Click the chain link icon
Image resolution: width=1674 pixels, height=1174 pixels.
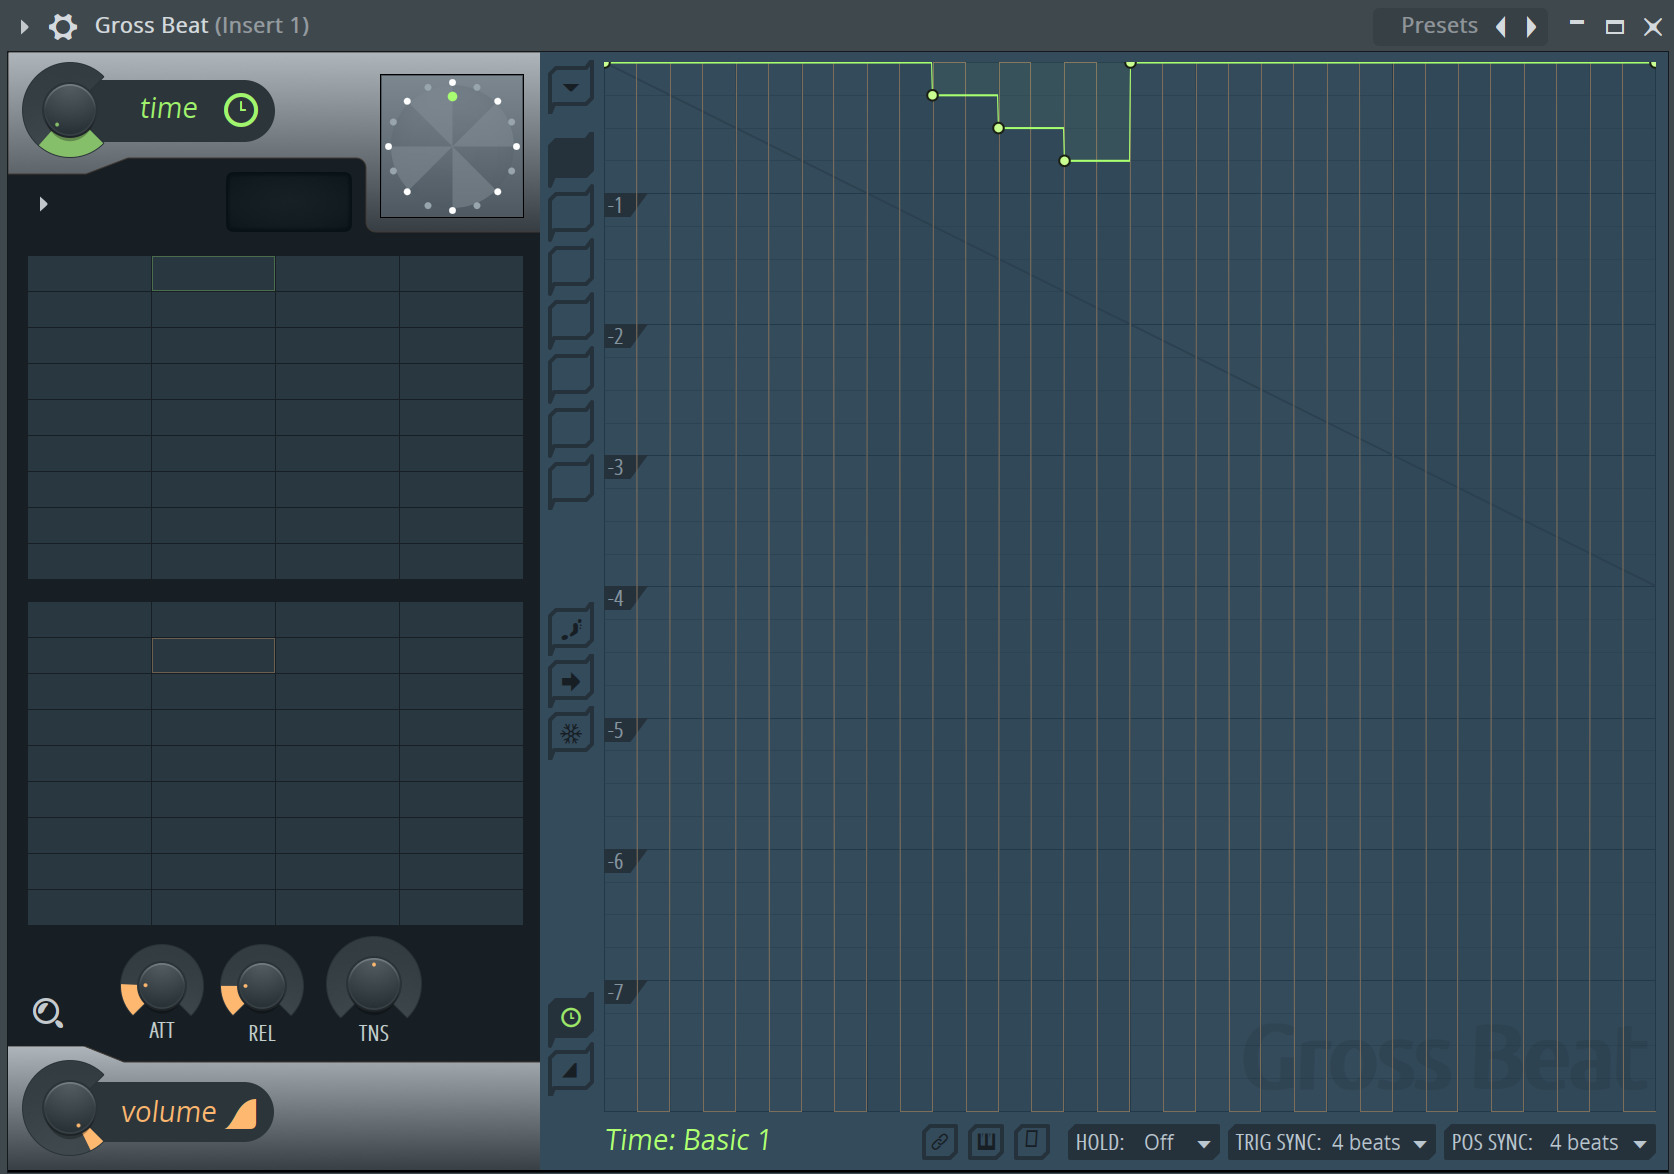(940, 1142)
